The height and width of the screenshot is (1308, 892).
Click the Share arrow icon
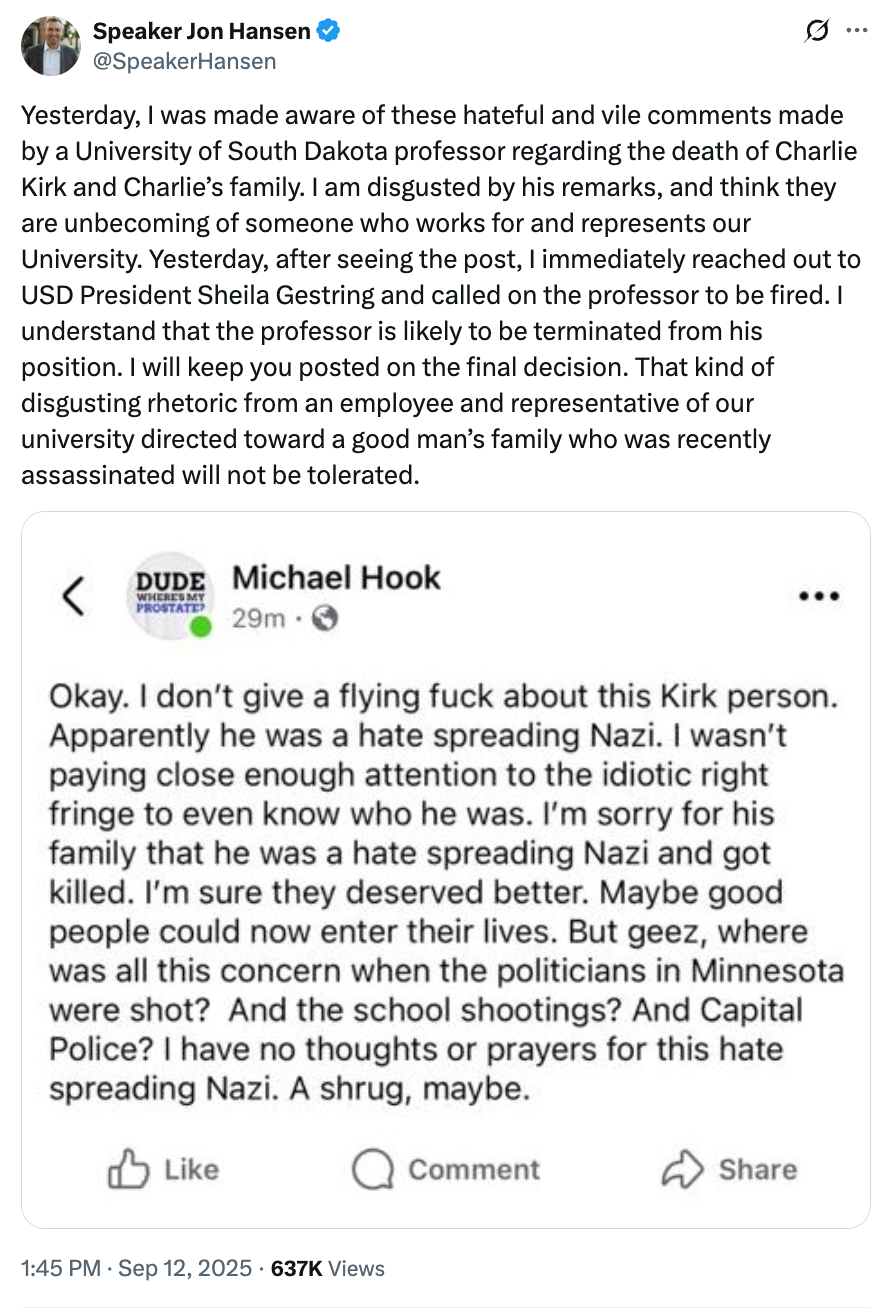click(684, 1169)
